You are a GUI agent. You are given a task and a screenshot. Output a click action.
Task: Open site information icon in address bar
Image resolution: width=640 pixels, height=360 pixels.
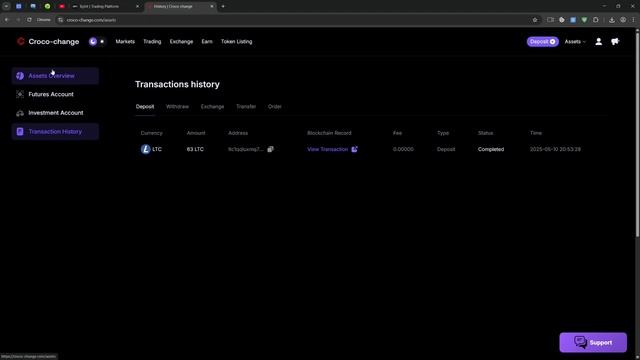click(61, 20)
